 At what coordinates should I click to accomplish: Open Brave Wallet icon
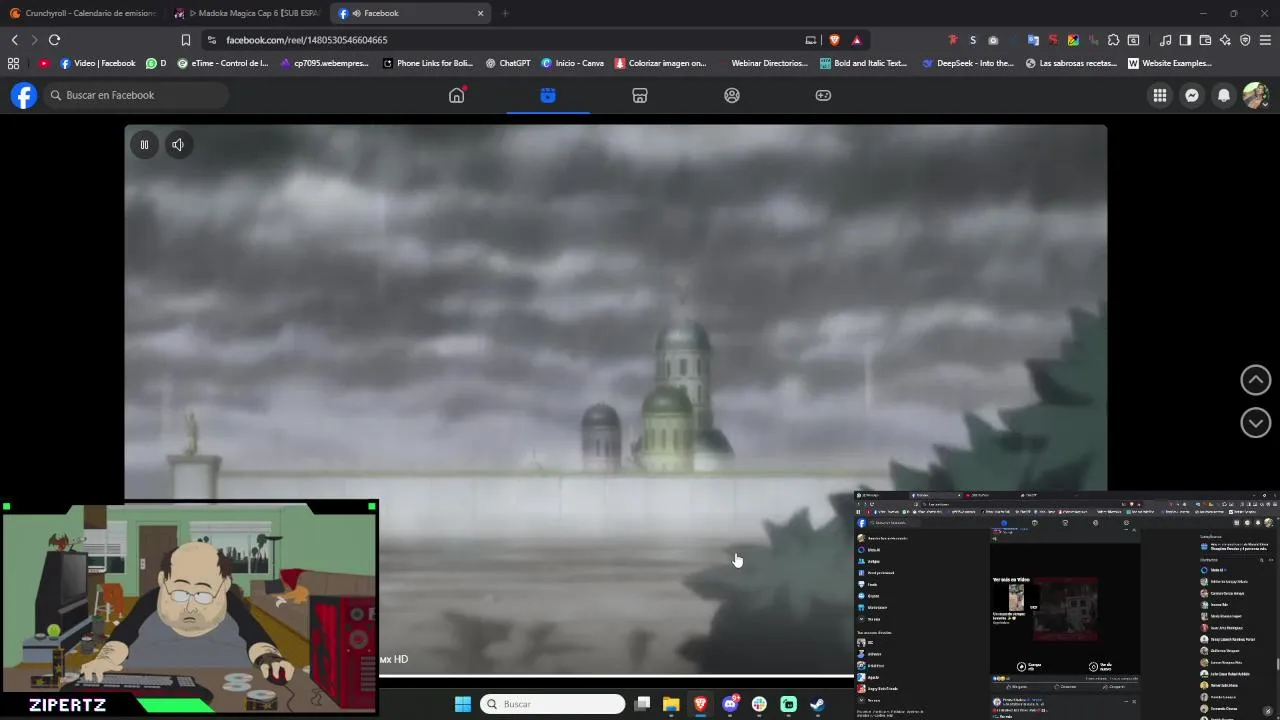click(1205, 40)
